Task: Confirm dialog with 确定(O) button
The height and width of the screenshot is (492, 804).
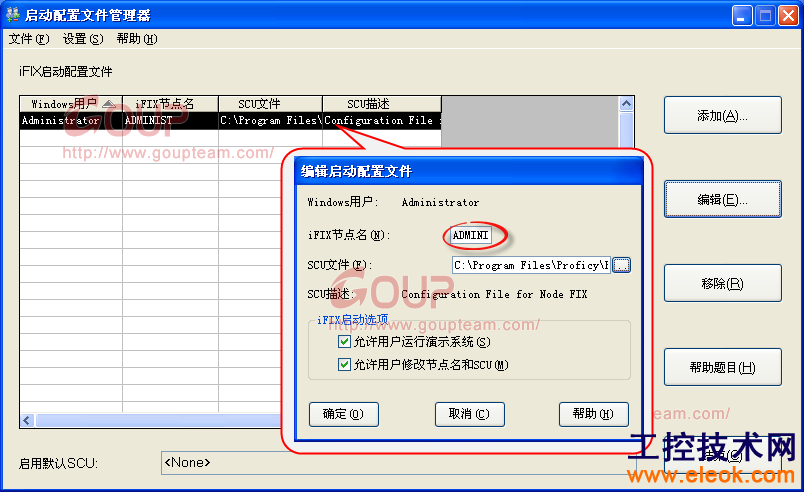Action: pos(344,414)
